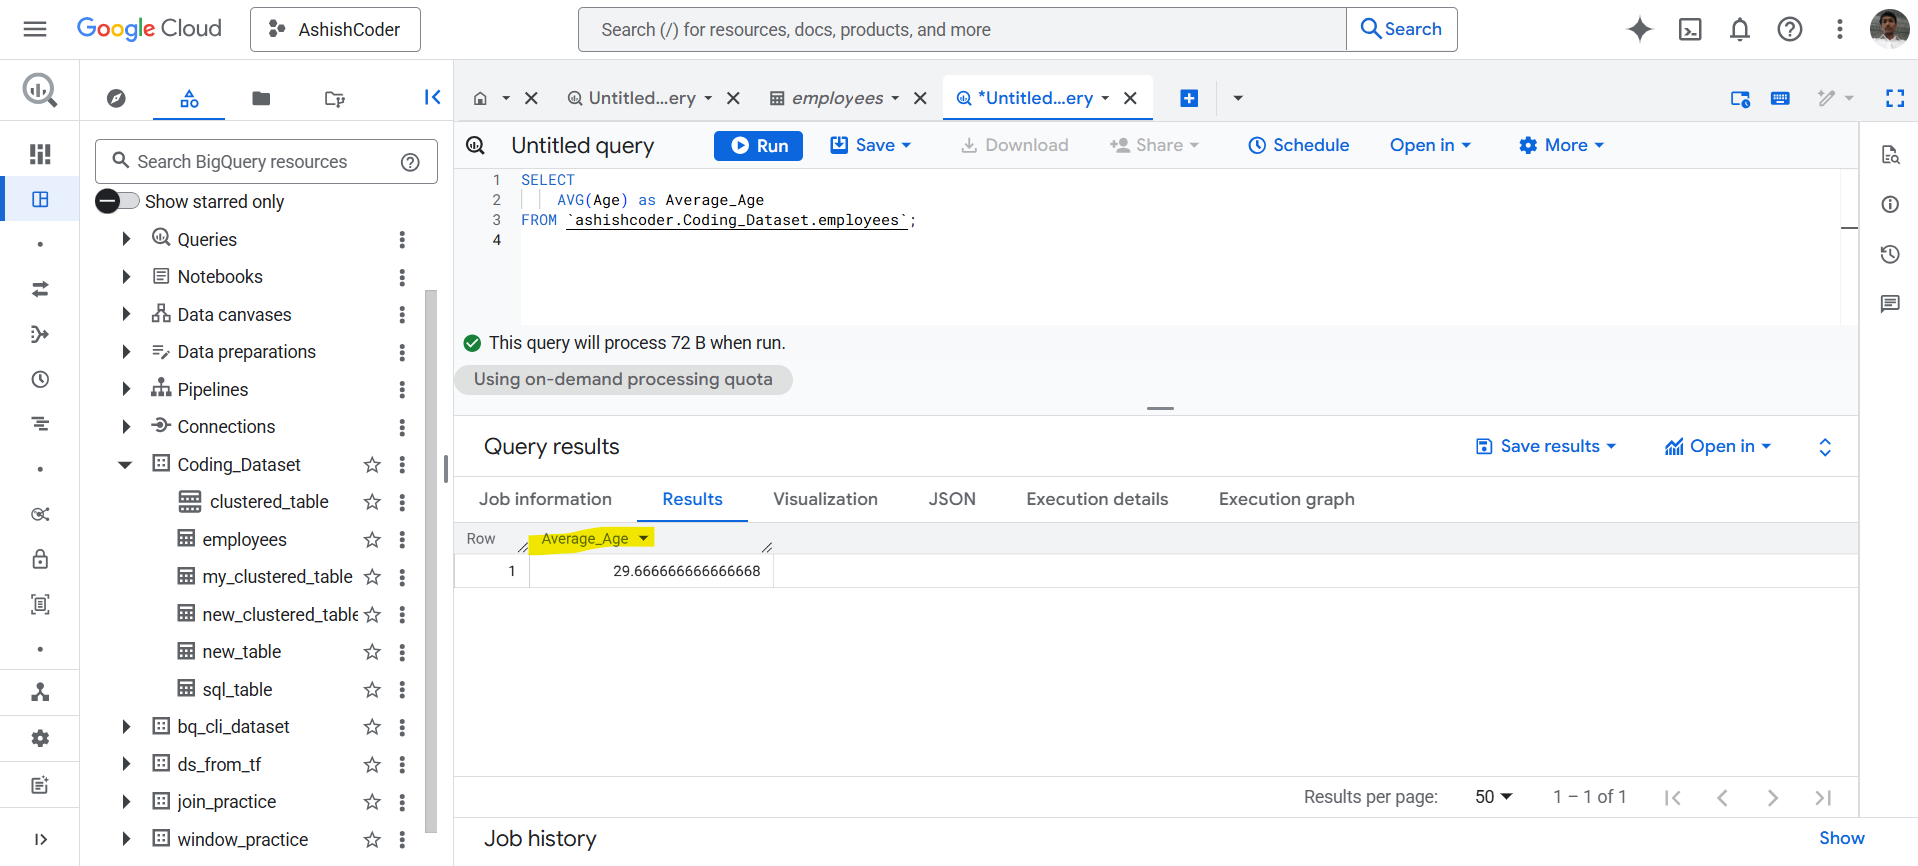Image resolution: width=1918 pixels, height=866 pixels.
Task: Expand or collapse the results panel
Action: click(x=1825, y=447)
